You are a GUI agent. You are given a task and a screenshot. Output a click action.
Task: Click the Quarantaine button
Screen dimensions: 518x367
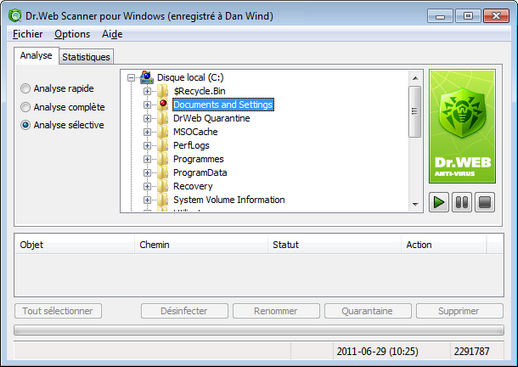[368, 311]
